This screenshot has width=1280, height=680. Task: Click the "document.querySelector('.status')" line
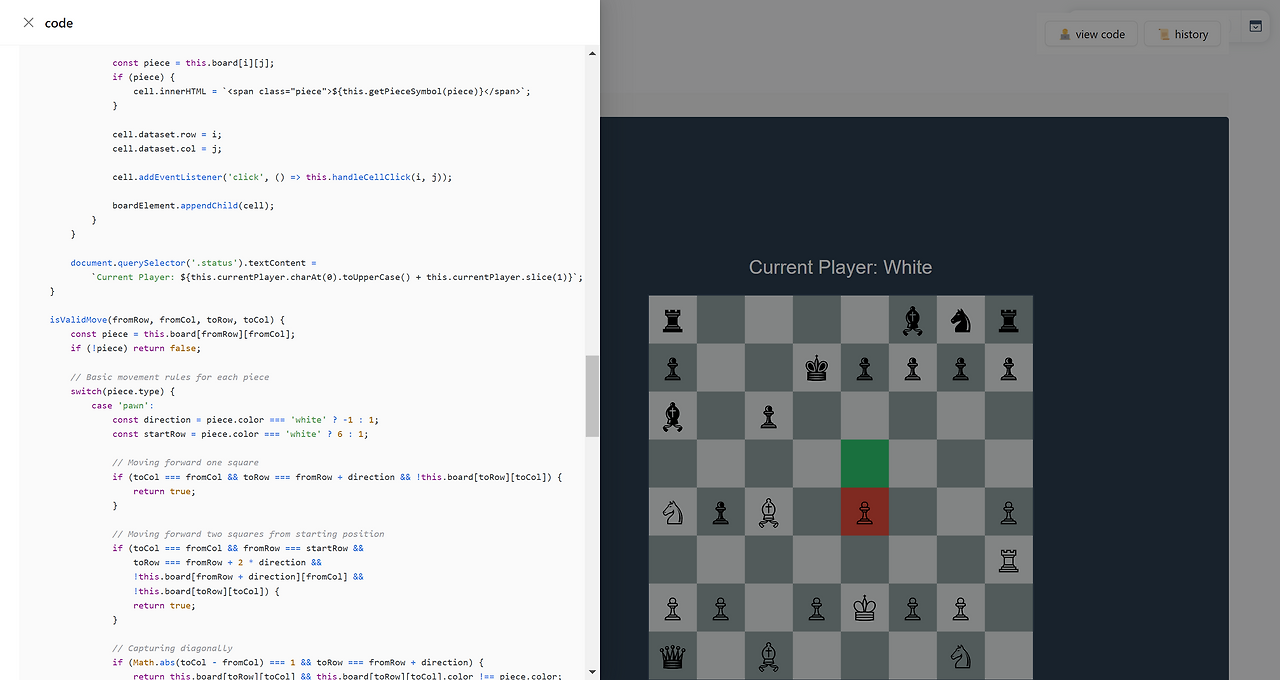tap(194, 263)
